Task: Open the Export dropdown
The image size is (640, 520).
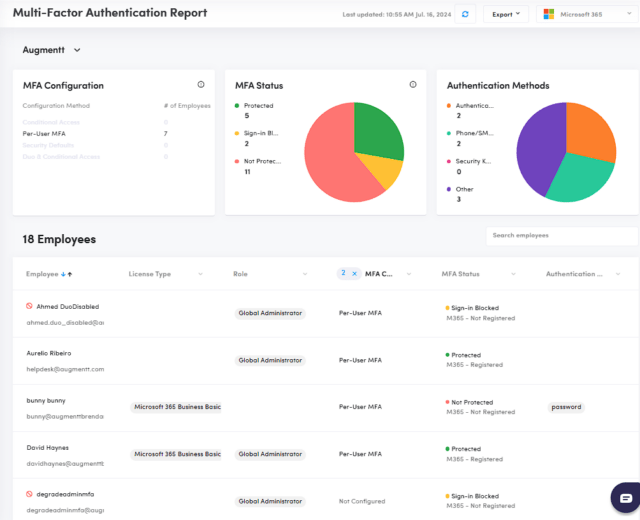Action: tap(506, 14)
